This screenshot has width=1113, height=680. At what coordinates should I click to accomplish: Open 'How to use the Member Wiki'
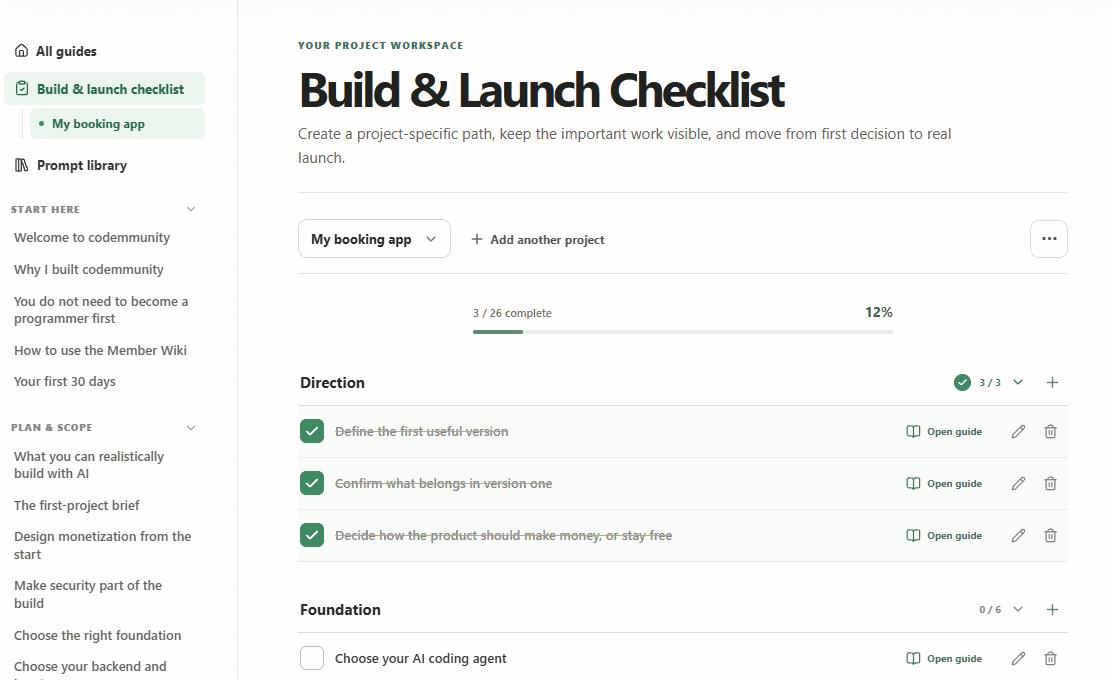(x=100, y=351)
